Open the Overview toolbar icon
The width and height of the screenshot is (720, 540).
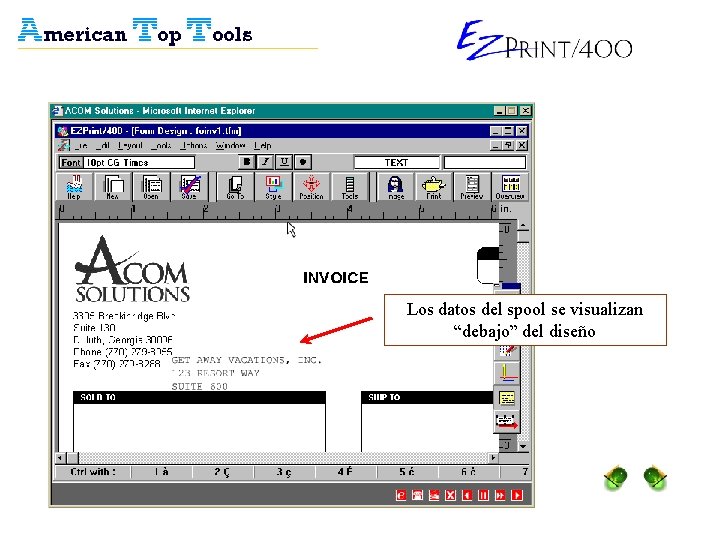[x=510, y=187]
